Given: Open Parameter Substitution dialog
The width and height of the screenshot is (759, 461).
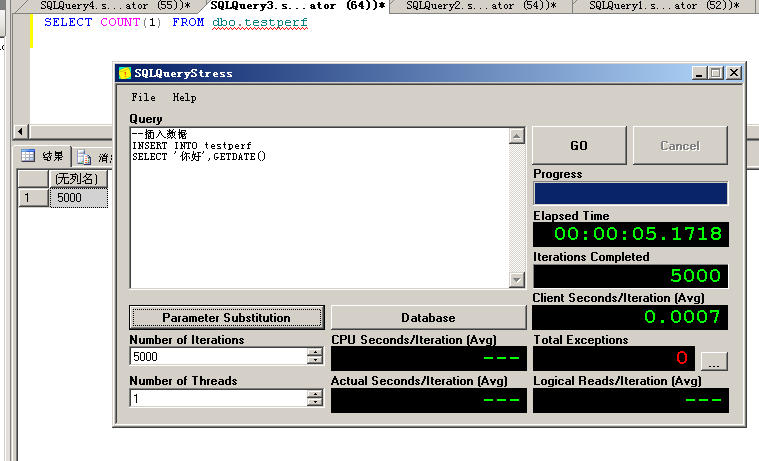Looking at the screenshot, I should (x=227, y=318).
